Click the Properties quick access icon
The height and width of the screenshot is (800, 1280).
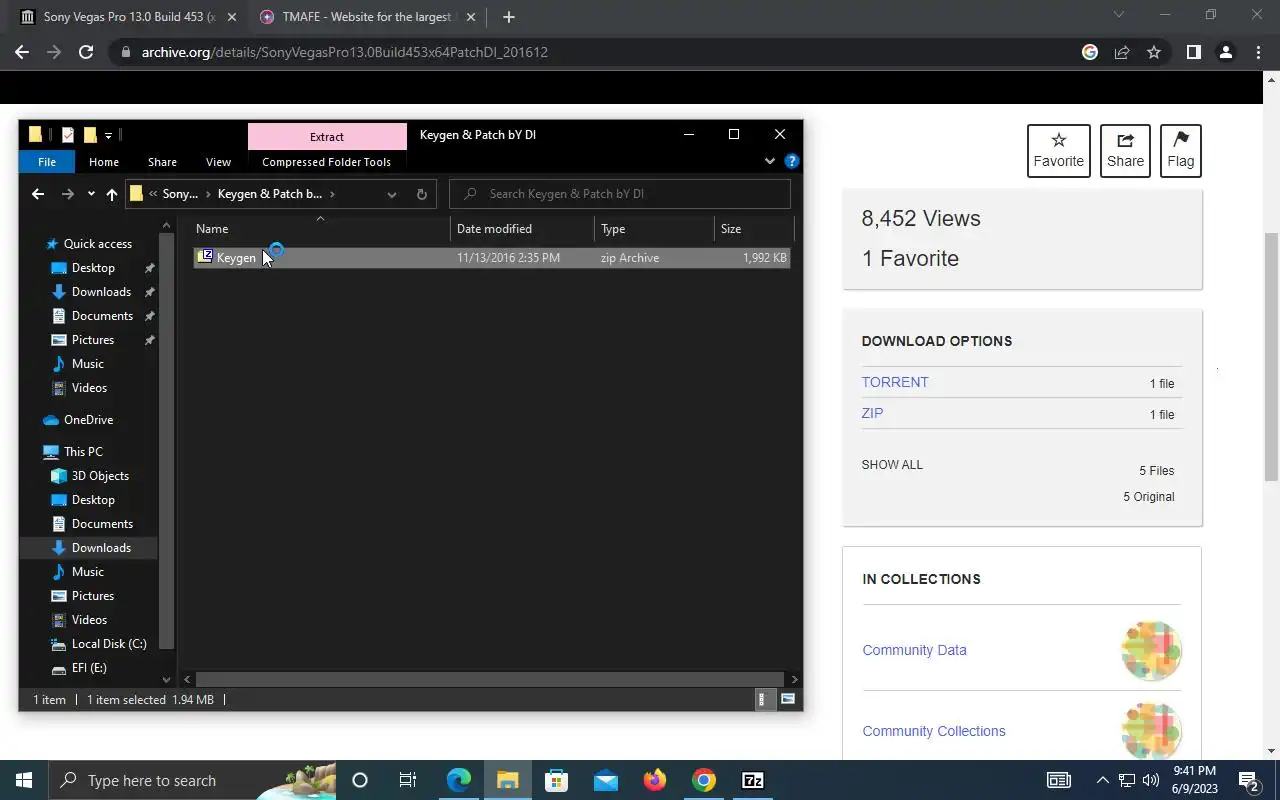tap(67, 135)
